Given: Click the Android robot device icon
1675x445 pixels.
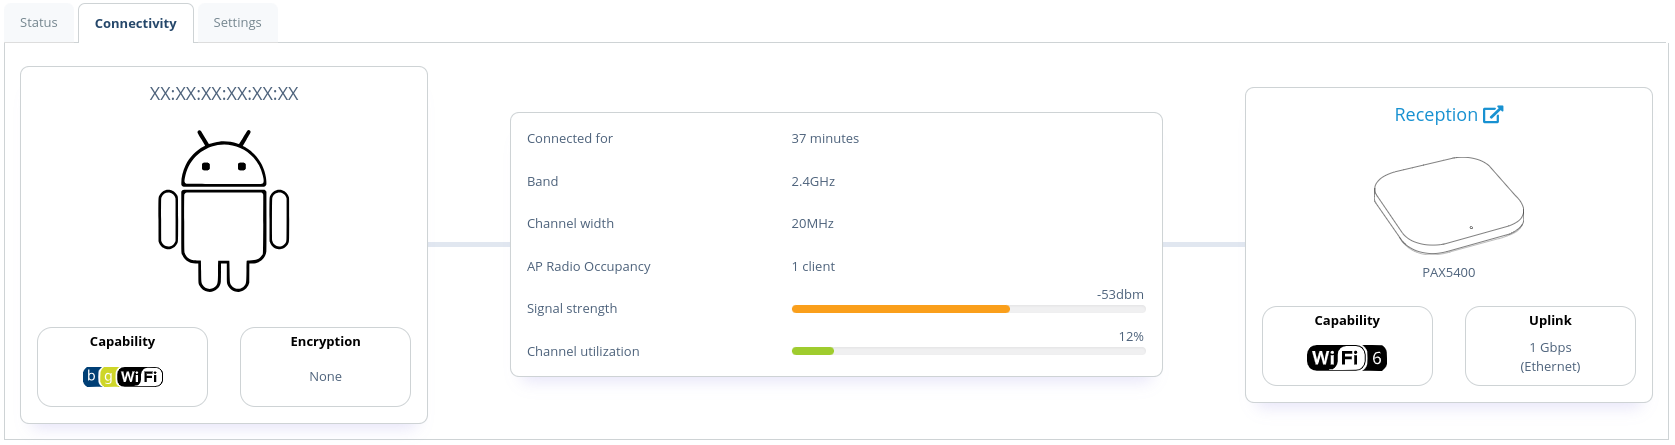Looking at the screenshot, I should [x=224, y=211].
